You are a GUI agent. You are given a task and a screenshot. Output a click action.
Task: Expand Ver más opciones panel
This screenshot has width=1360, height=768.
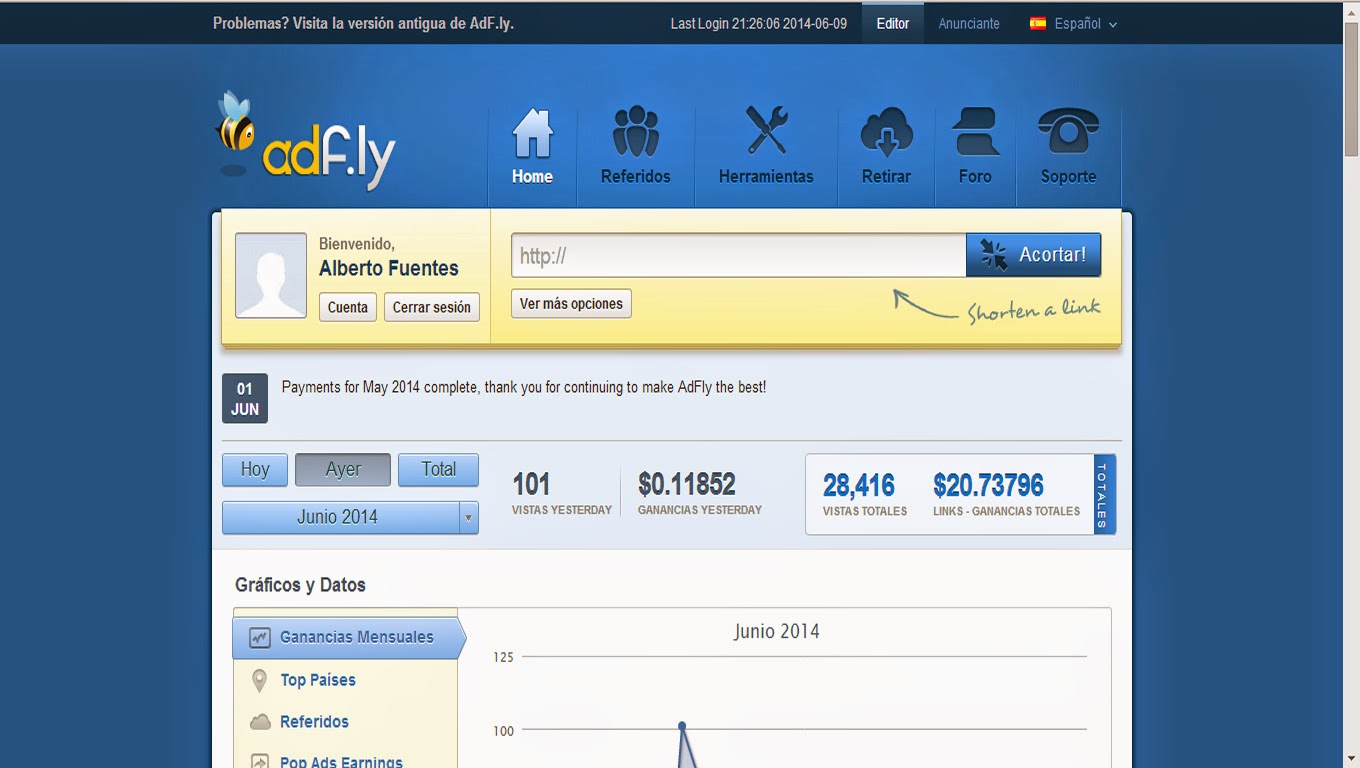point(570,303)
